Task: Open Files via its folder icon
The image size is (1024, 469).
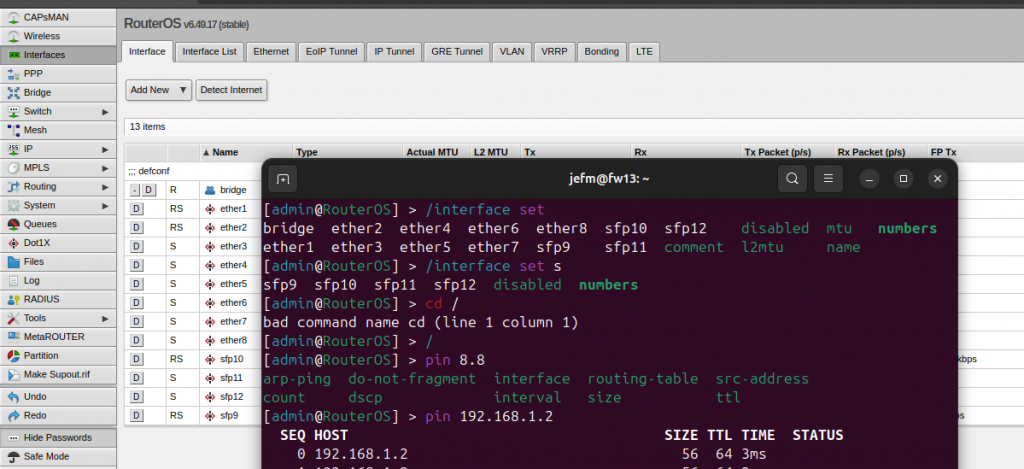Action: (13, 262)
